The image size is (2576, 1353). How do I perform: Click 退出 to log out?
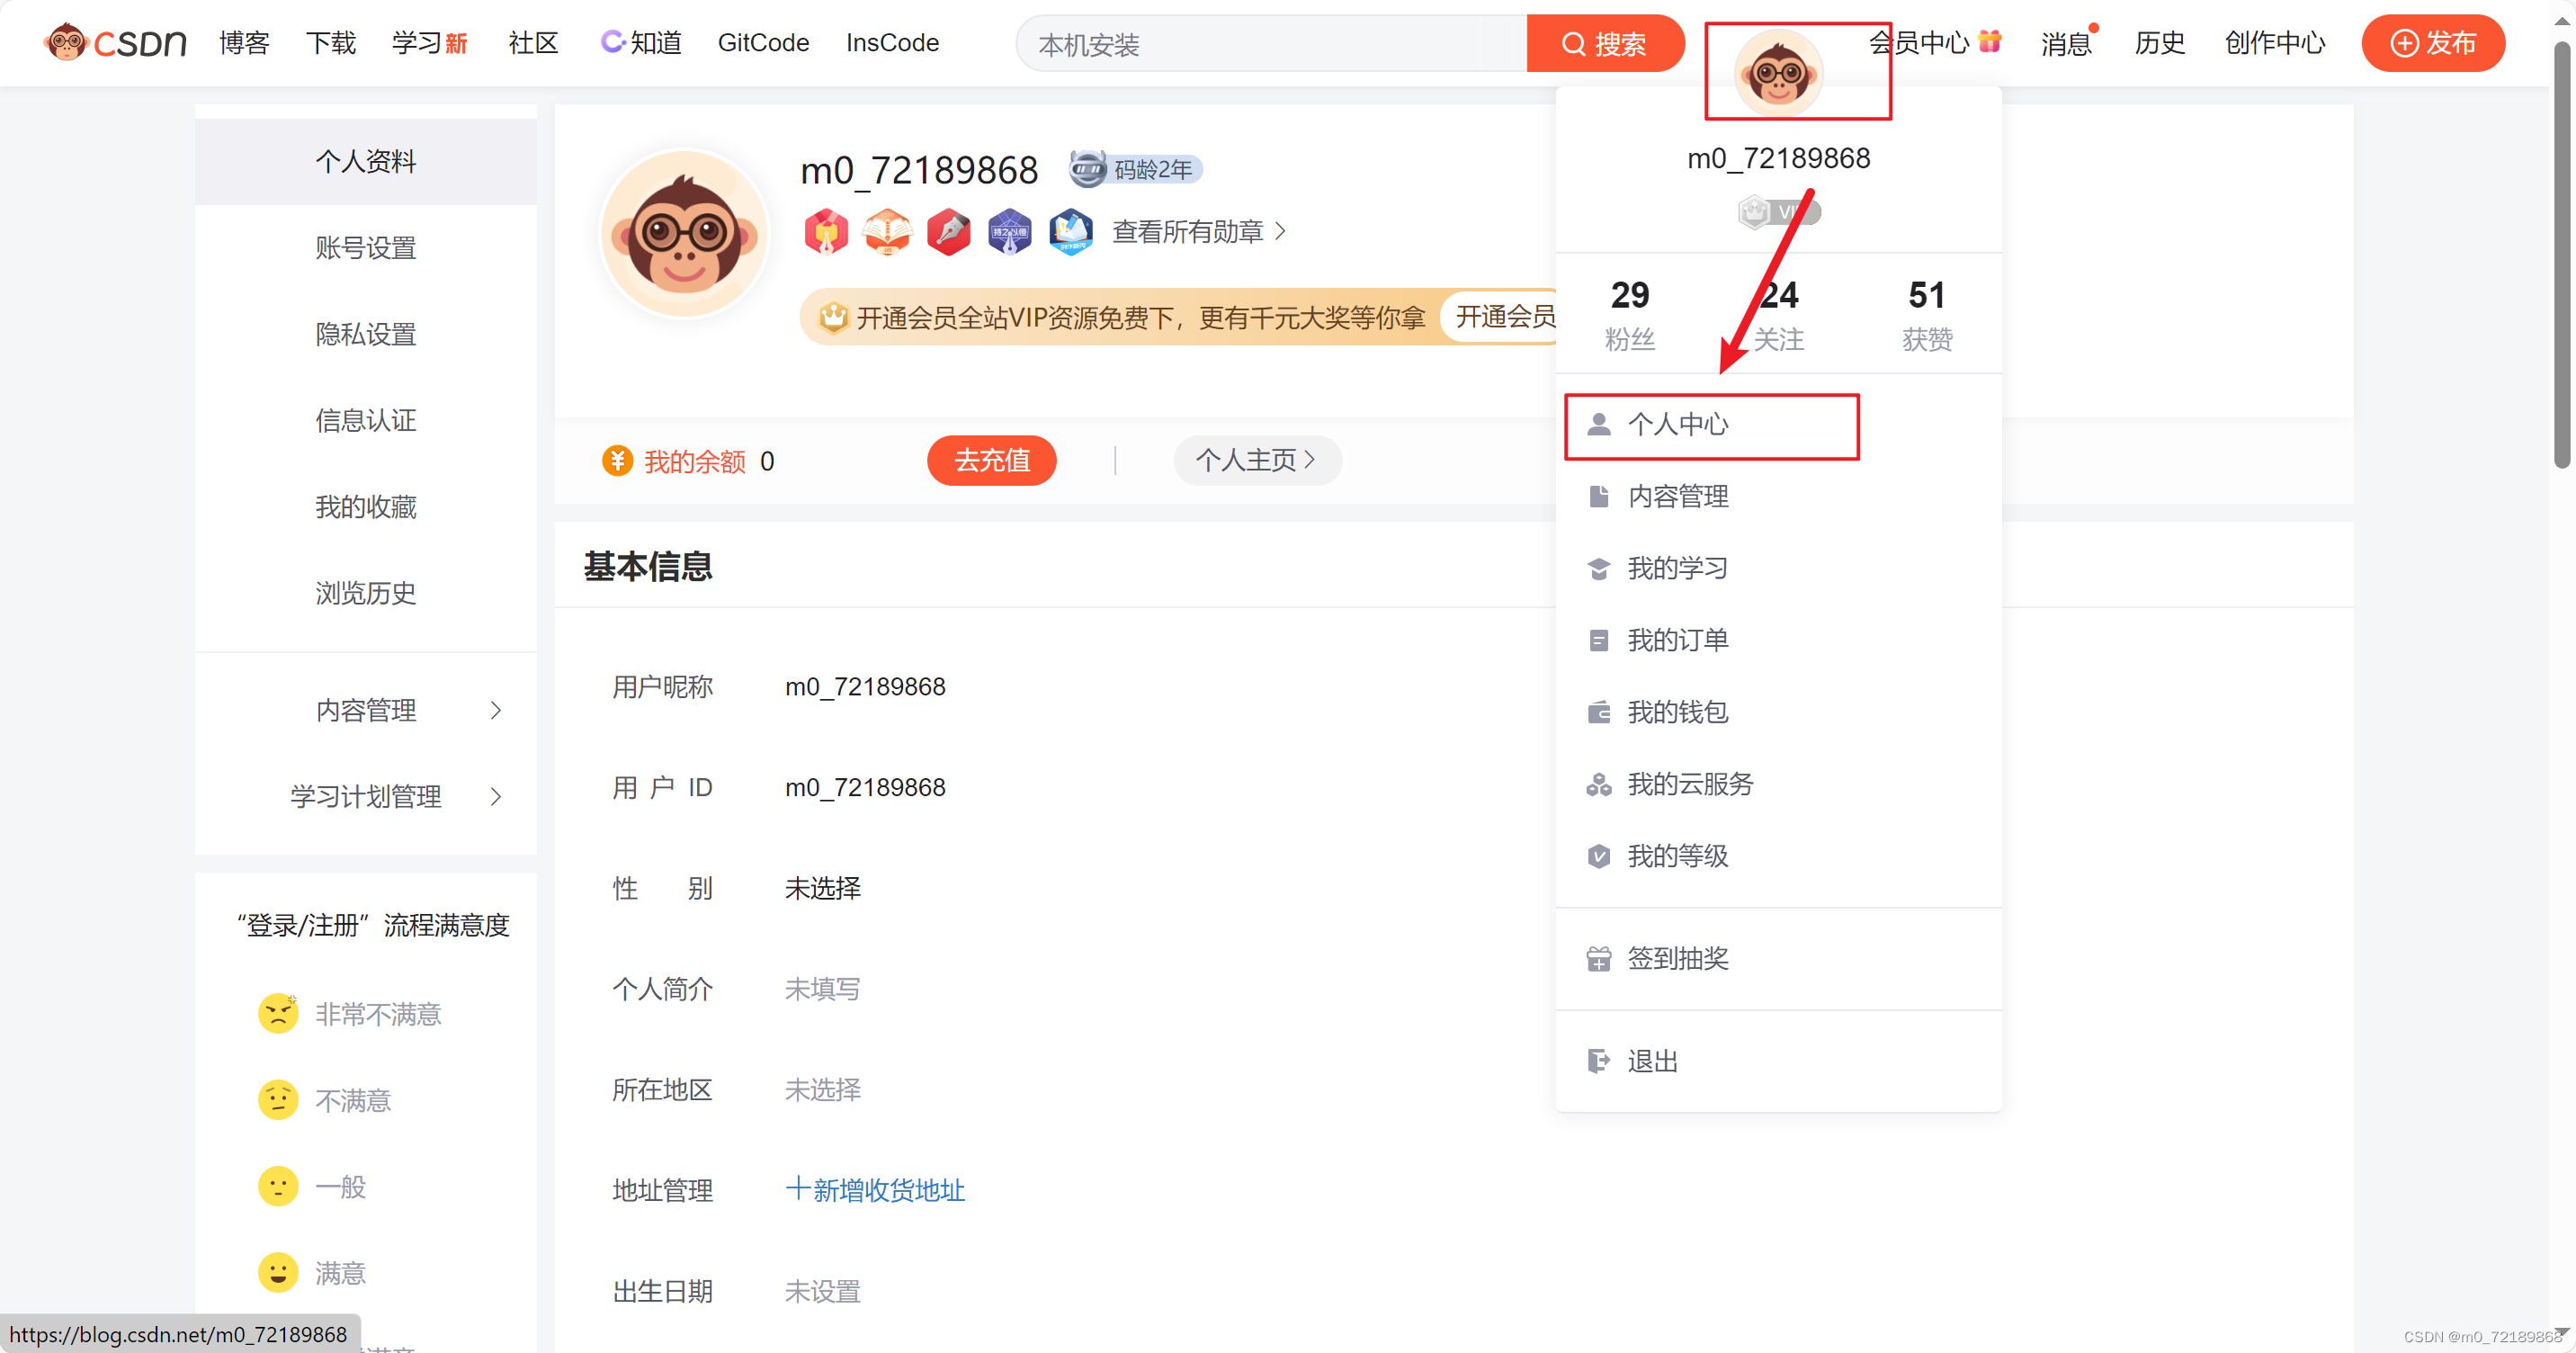click(x=1652, y=1061)
